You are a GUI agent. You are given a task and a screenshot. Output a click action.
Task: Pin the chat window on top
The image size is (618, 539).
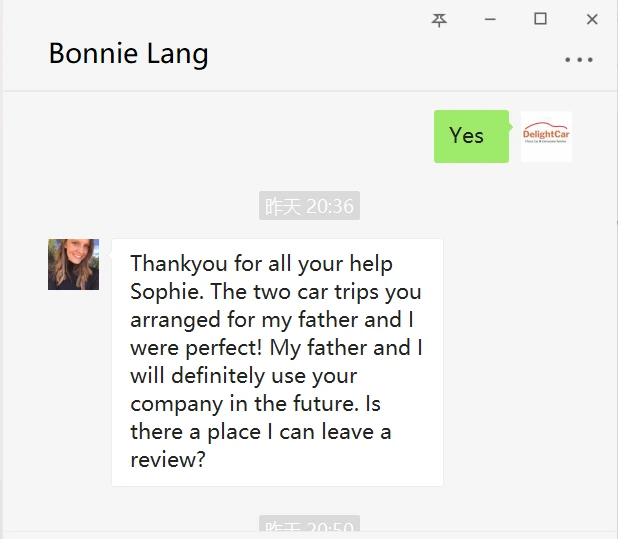439,19
